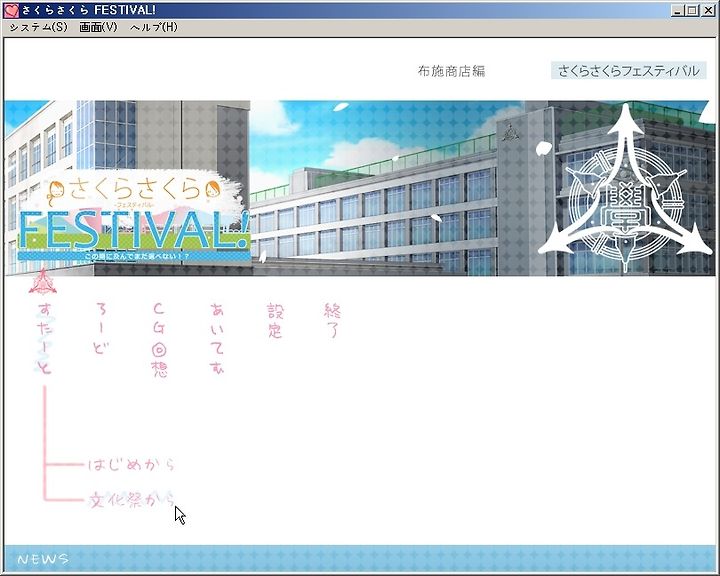This screenshot has width=720, height=576.
Task: Click the pink school emblem above すたーと
Action: tap(43, 282)
